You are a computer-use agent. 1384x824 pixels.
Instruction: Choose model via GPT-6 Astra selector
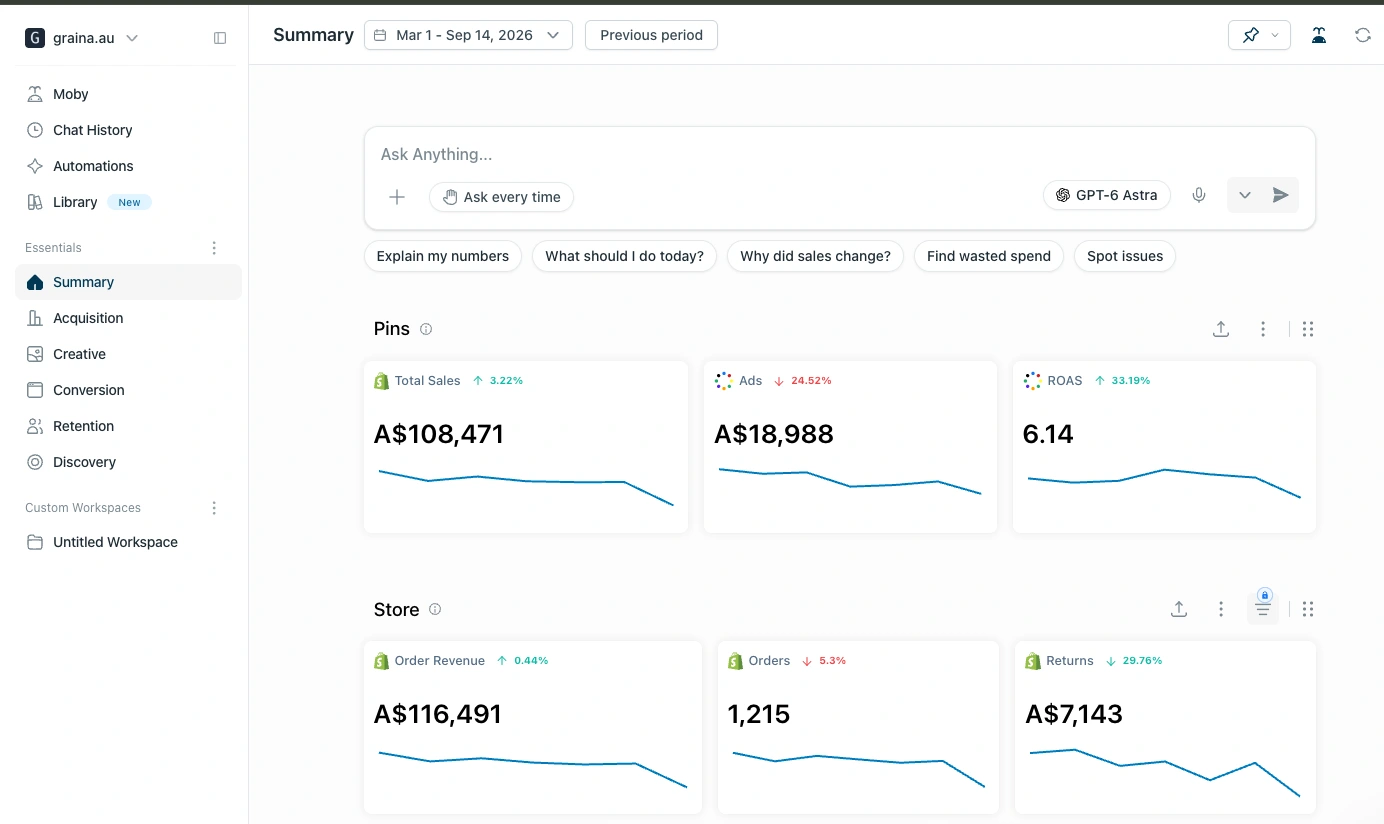[x=1107, y=195]
